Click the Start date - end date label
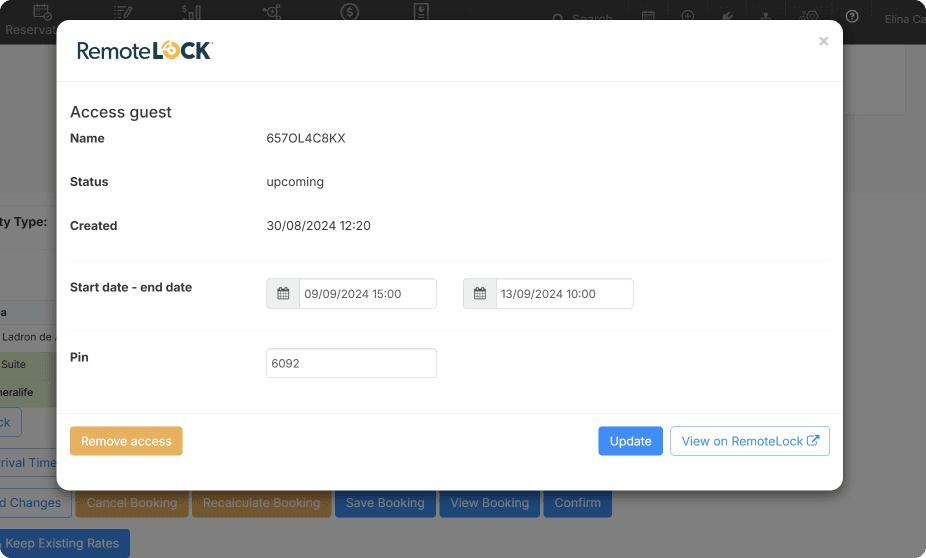This screenshot has height=558, width=926. (131, 288)
